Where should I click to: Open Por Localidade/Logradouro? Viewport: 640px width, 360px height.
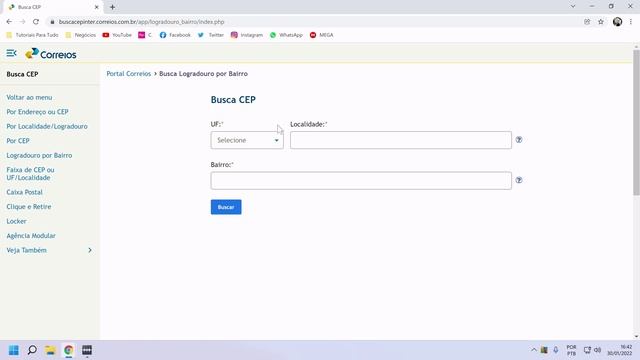47,126
